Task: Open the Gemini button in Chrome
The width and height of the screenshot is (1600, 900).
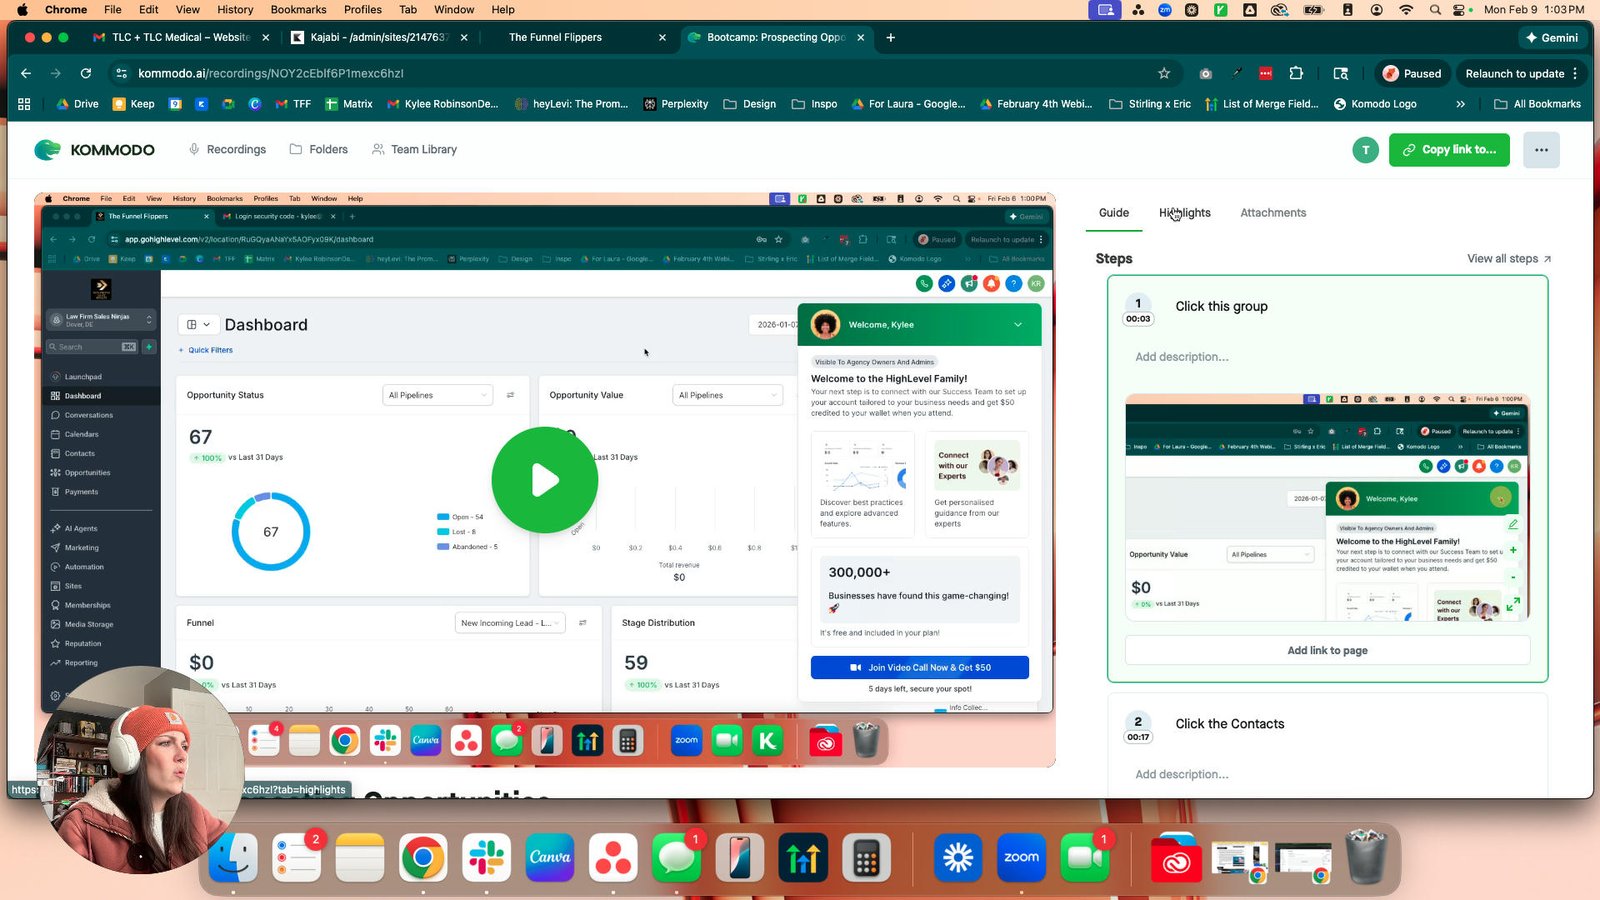Action: pos(1551,37)
